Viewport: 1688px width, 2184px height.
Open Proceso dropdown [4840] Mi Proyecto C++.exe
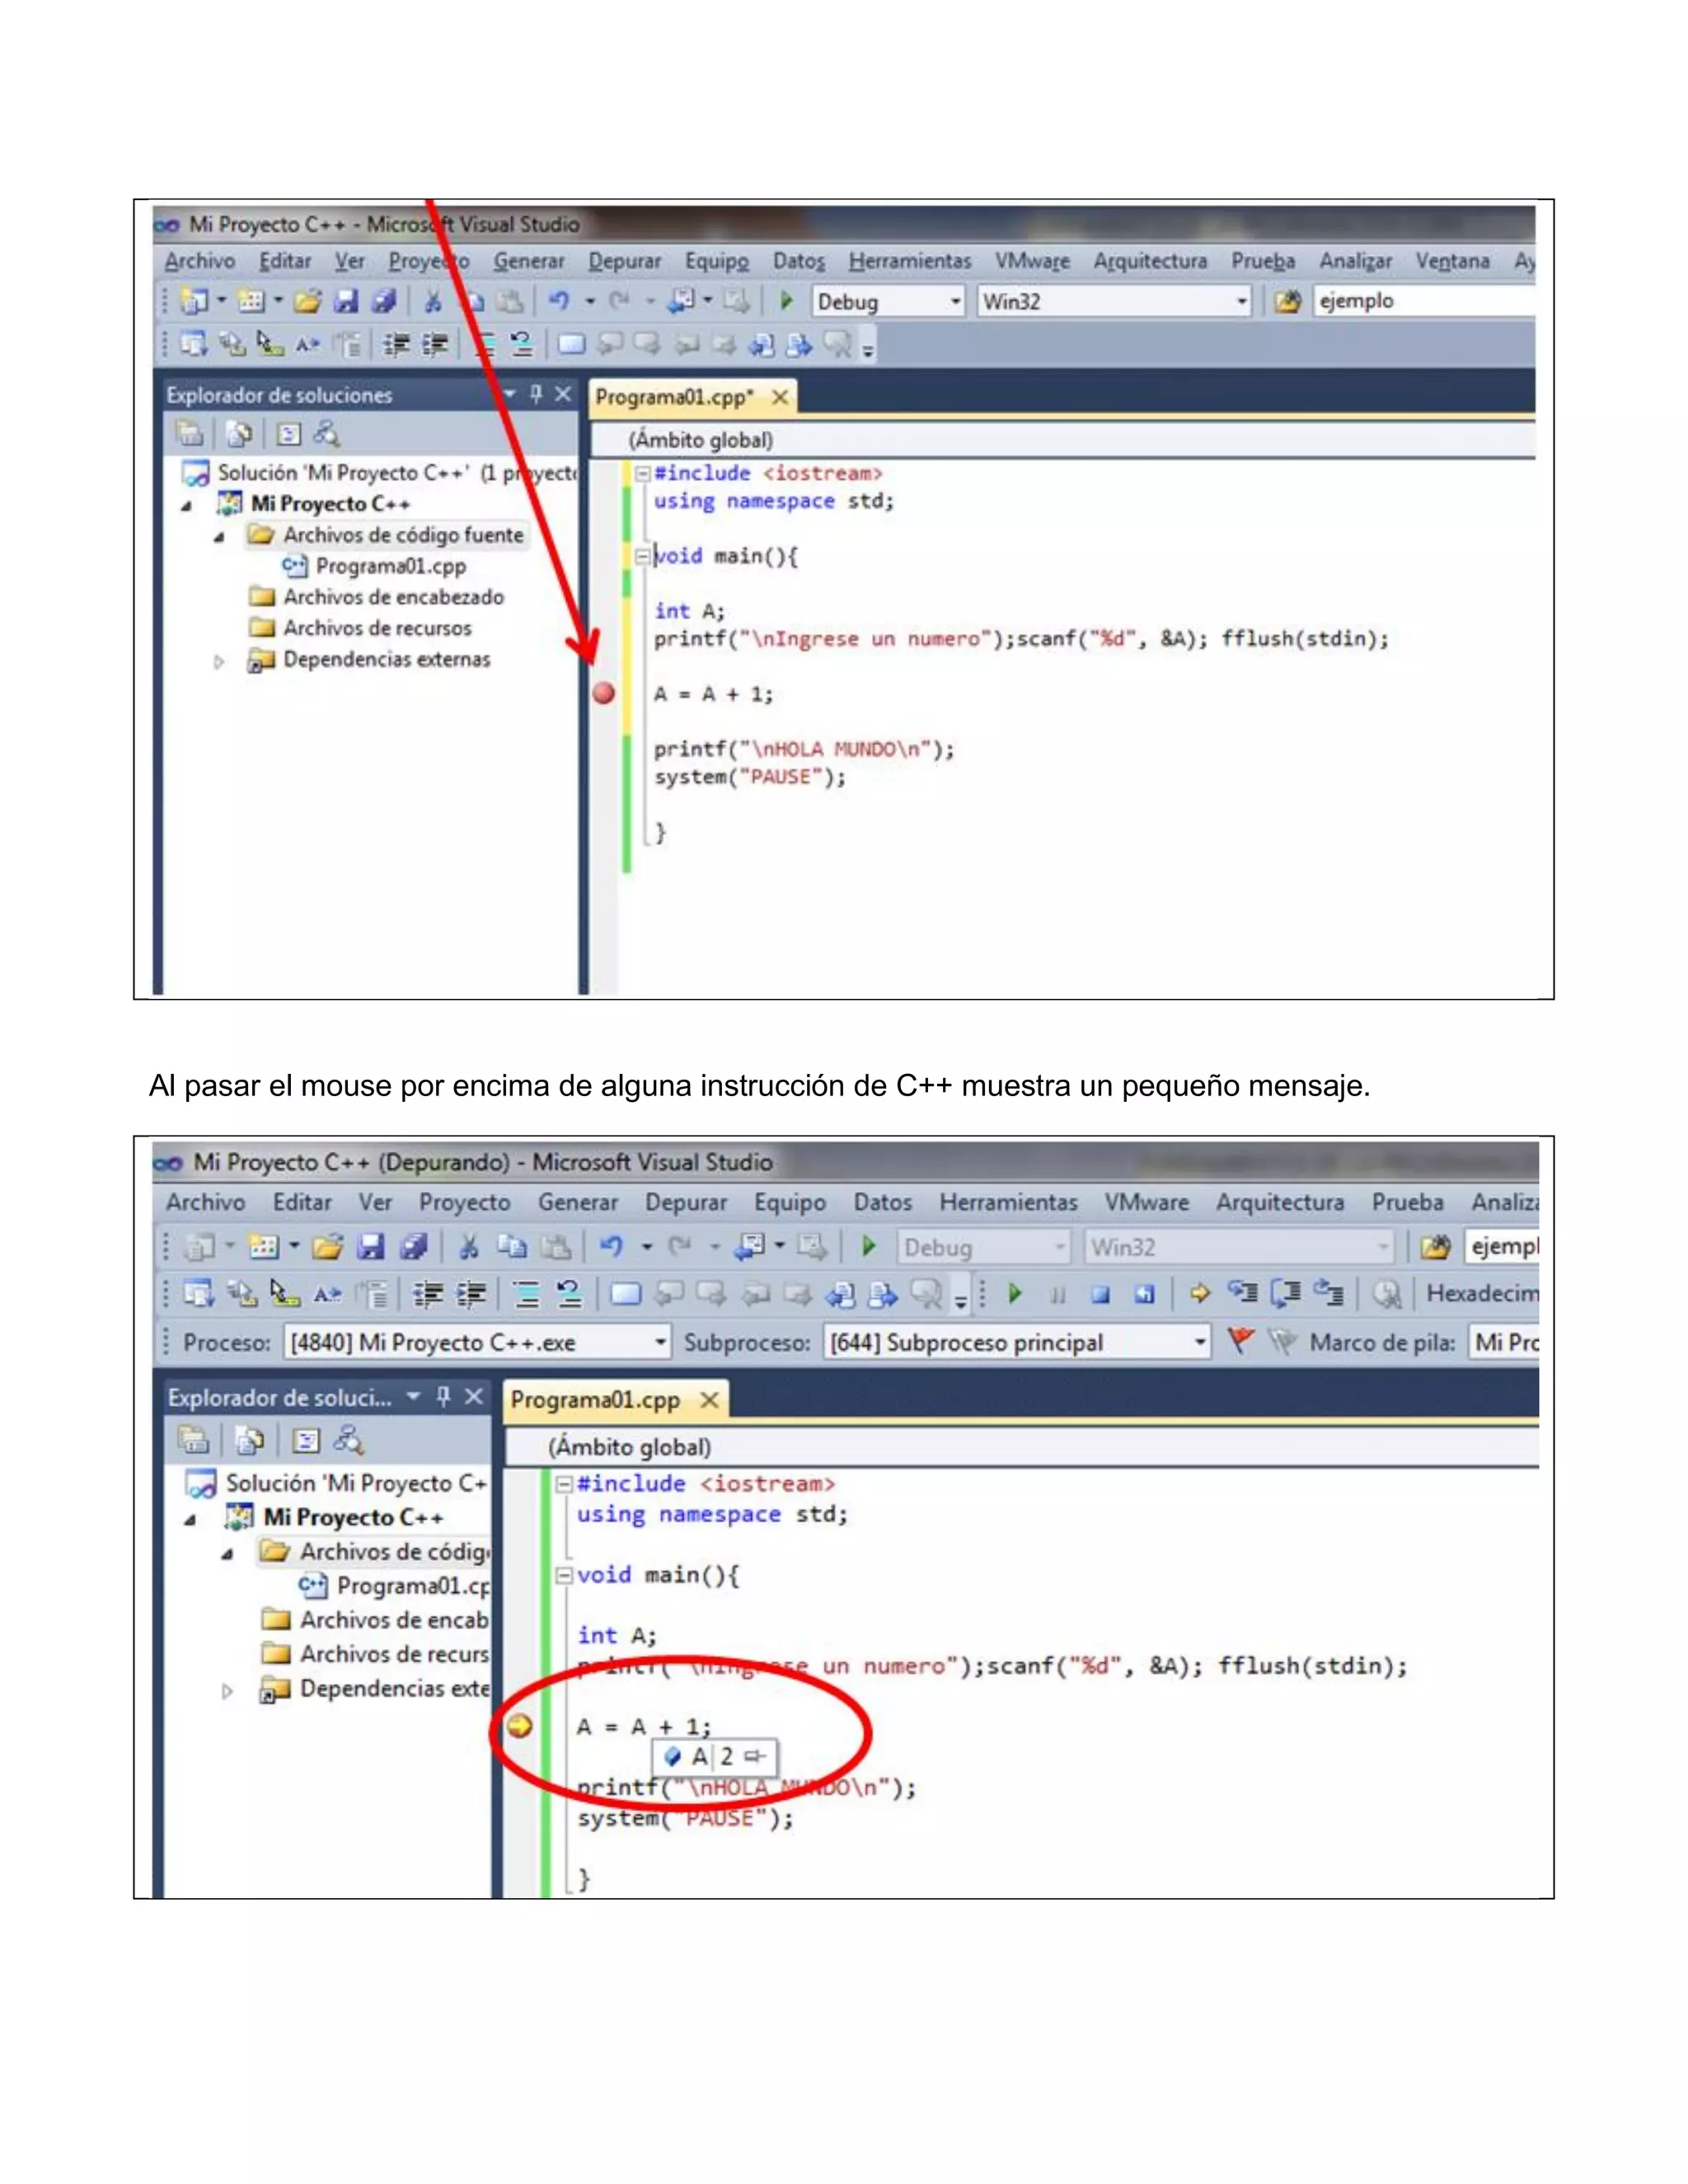[478, 1342]
